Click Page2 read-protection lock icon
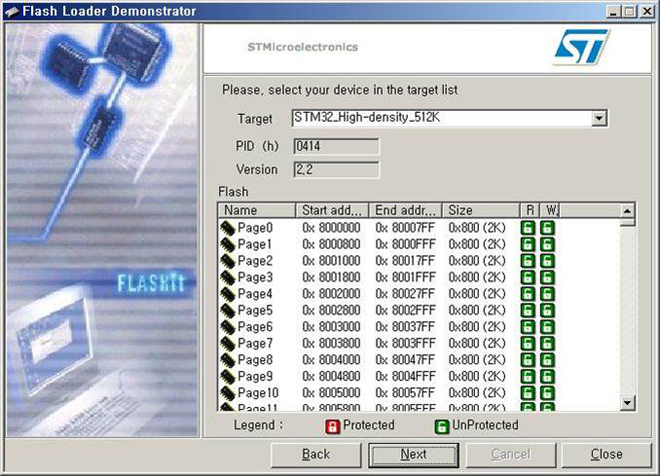Screen dimensions: 660x476 528,261
